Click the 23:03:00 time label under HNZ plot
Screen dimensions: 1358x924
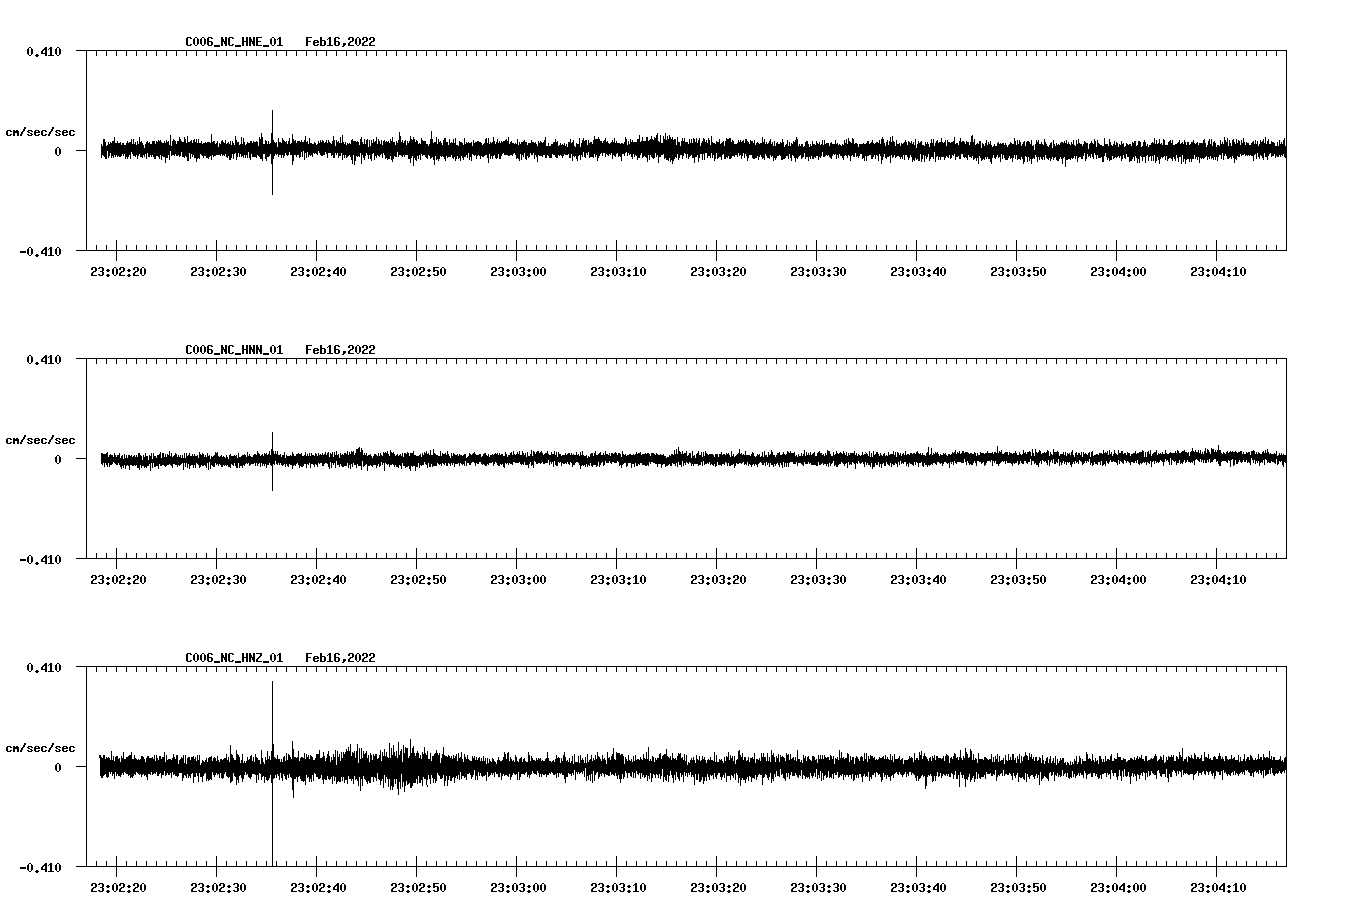click(x=518, y=888)
